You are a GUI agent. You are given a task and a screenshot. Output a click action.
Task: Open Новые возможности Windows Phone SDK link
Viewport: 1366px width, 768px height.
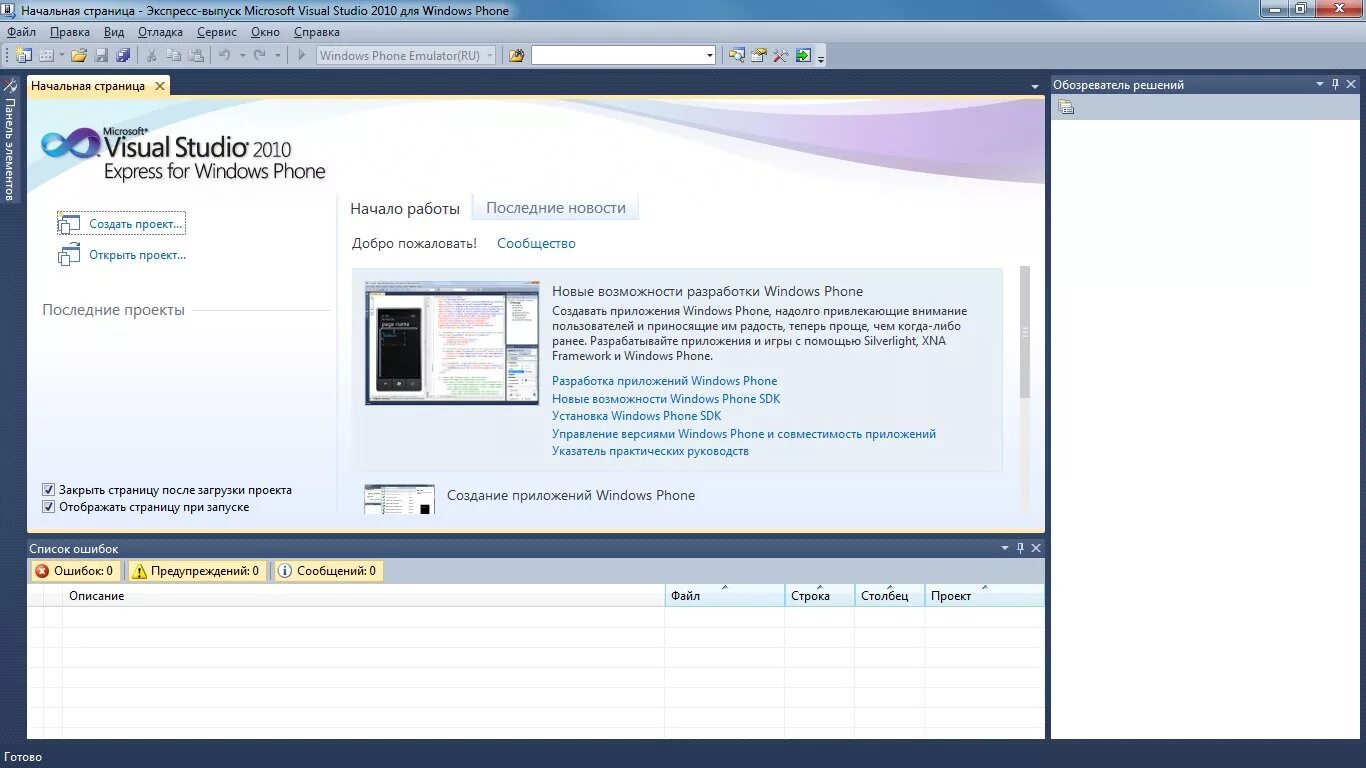click(666, 399)
